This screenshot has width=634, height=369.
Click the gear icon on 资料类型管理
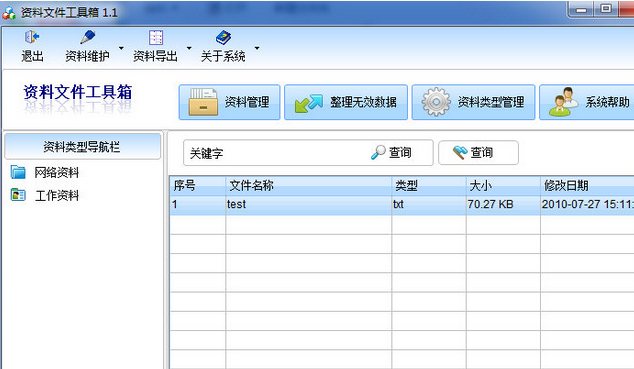tap(436, 102)
